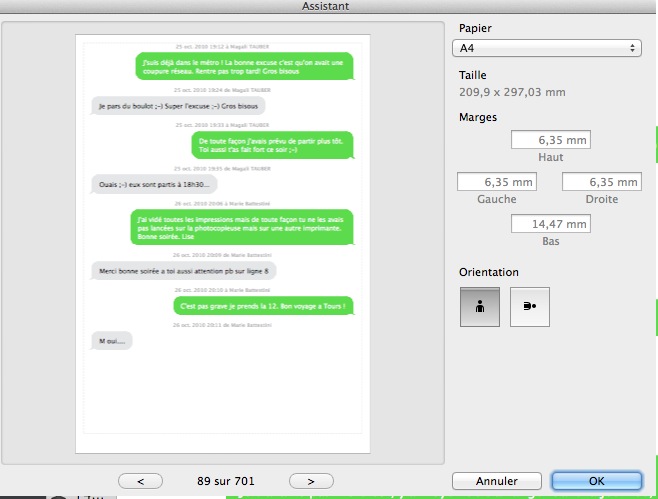
Task: Click the gray "Je pars du boulot" message
Action: [178, 105]
